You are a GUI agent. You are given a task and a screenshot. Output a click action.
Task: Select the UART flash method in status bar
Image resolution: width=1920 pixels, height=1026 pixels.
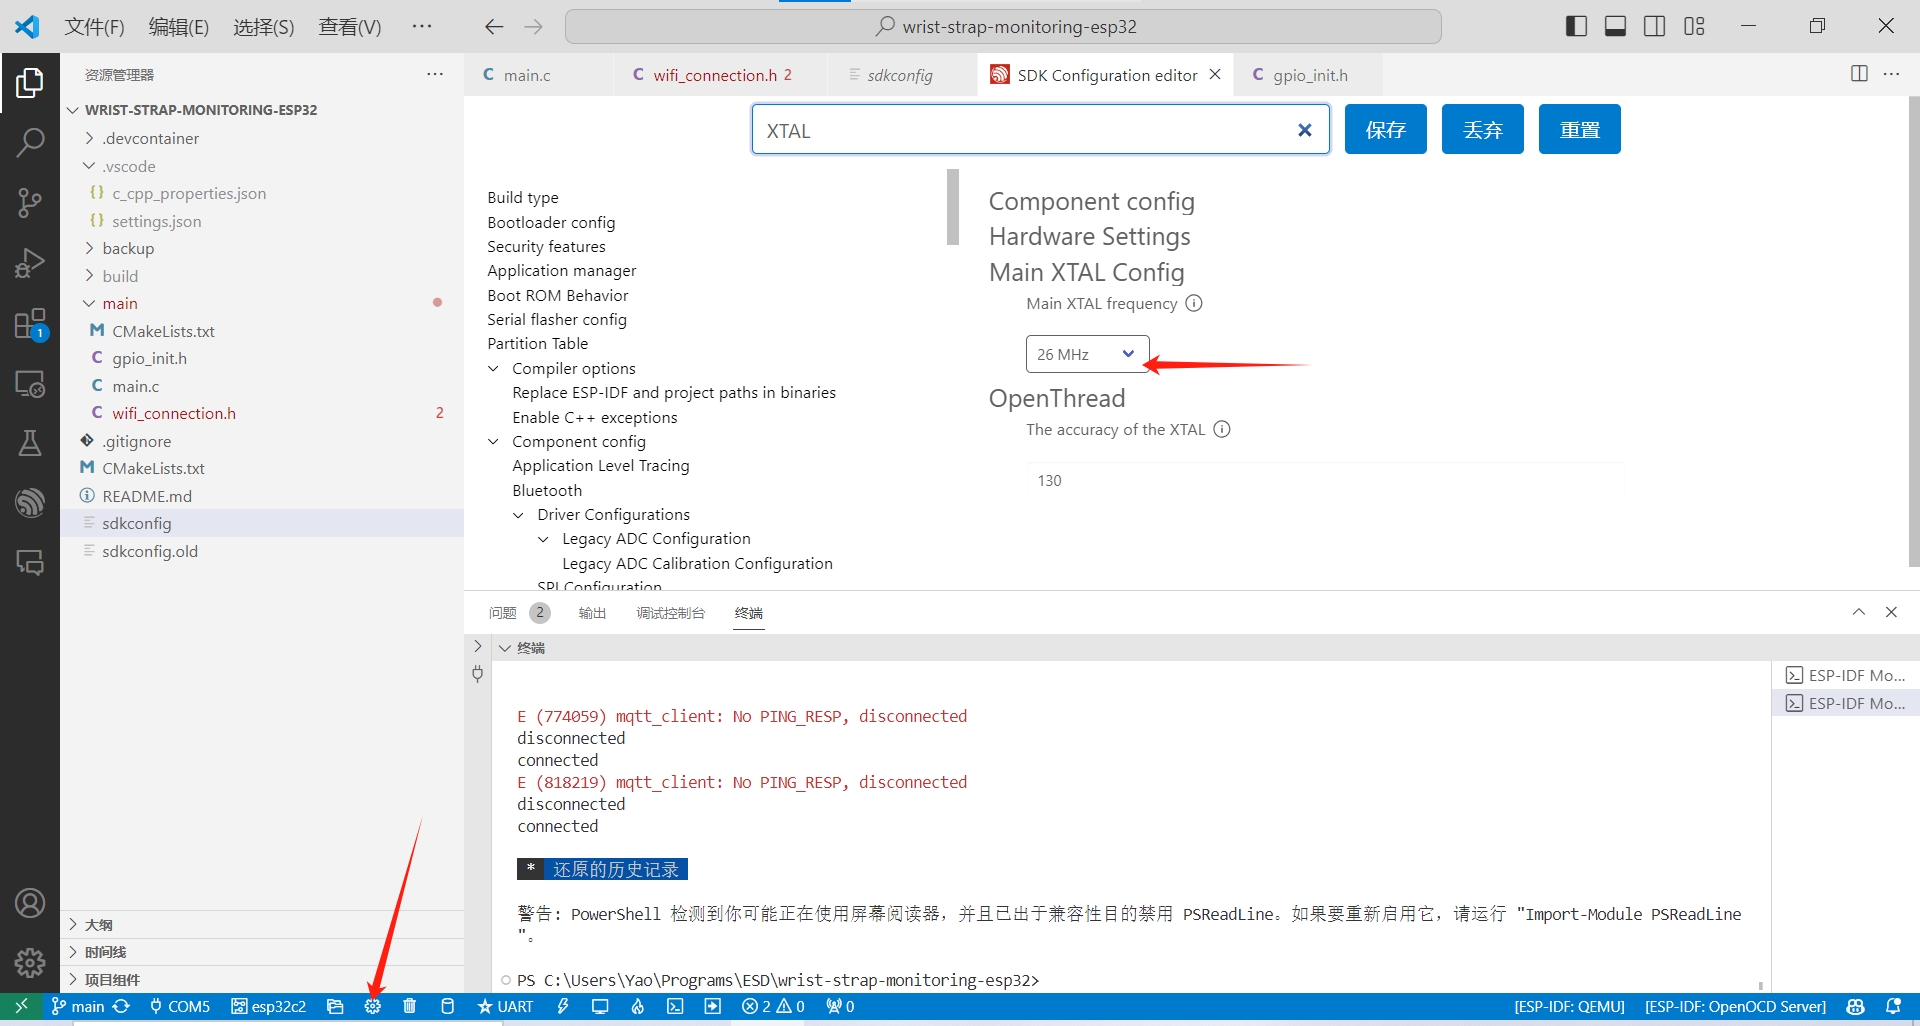[506, 1006]
